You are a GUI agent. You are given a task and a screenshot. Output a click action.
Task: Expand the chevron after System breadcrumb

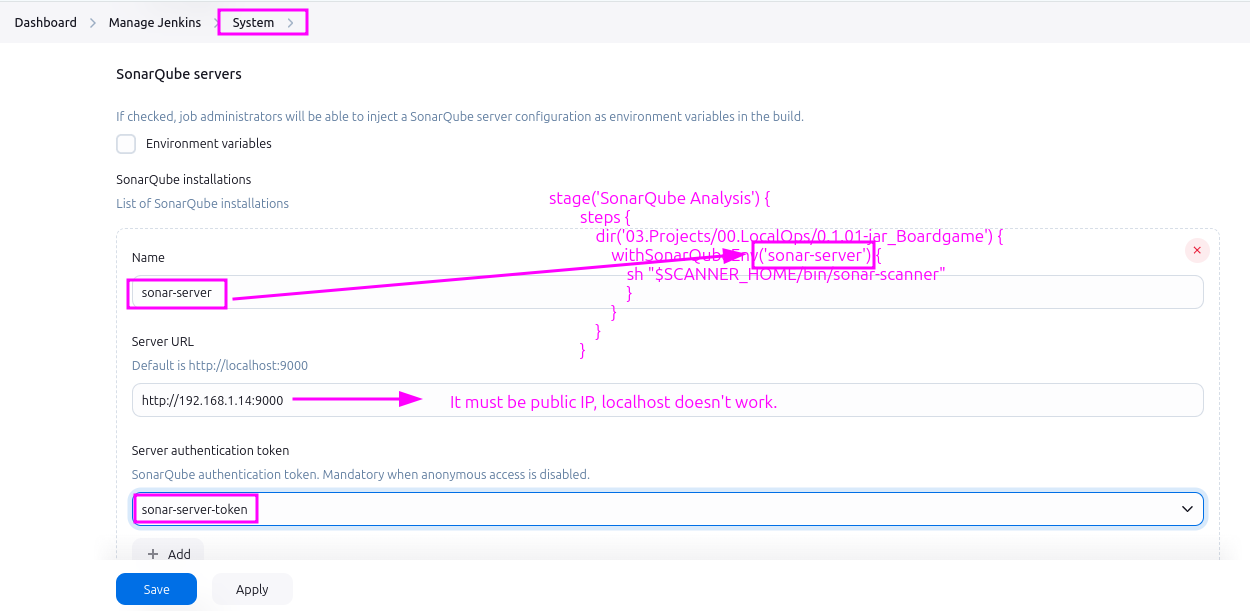coord(290,22)
